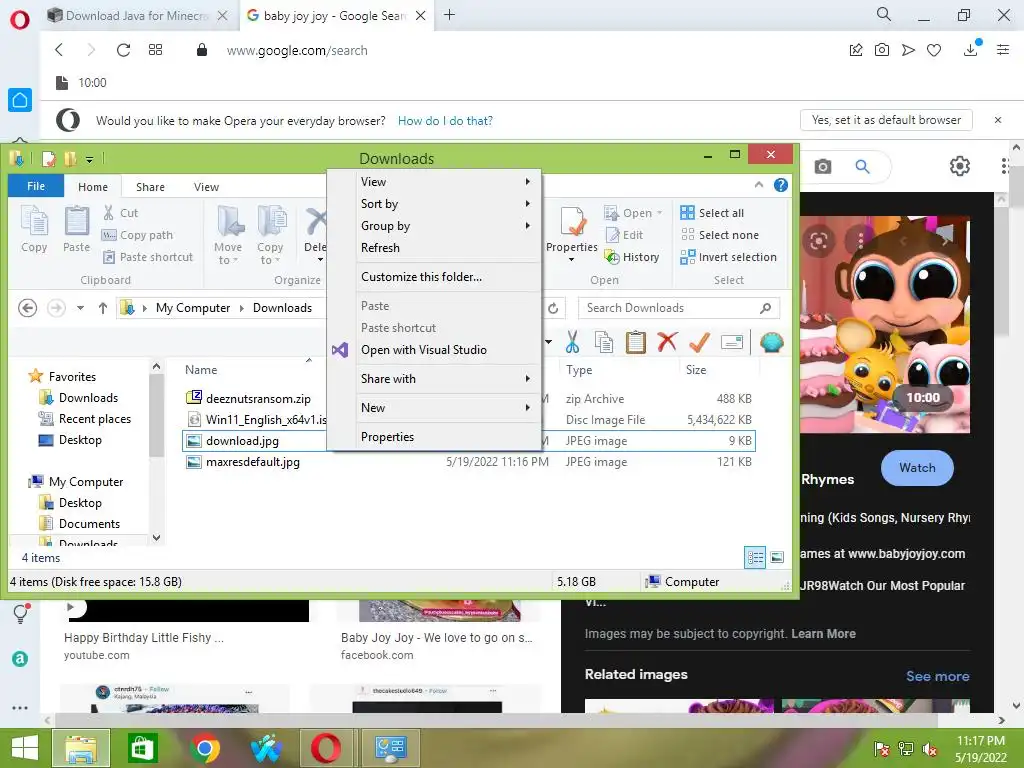The width and height of the screenshot is (1024, 768).
Task: Click the See more link
Action: click(x=937, y=677)
